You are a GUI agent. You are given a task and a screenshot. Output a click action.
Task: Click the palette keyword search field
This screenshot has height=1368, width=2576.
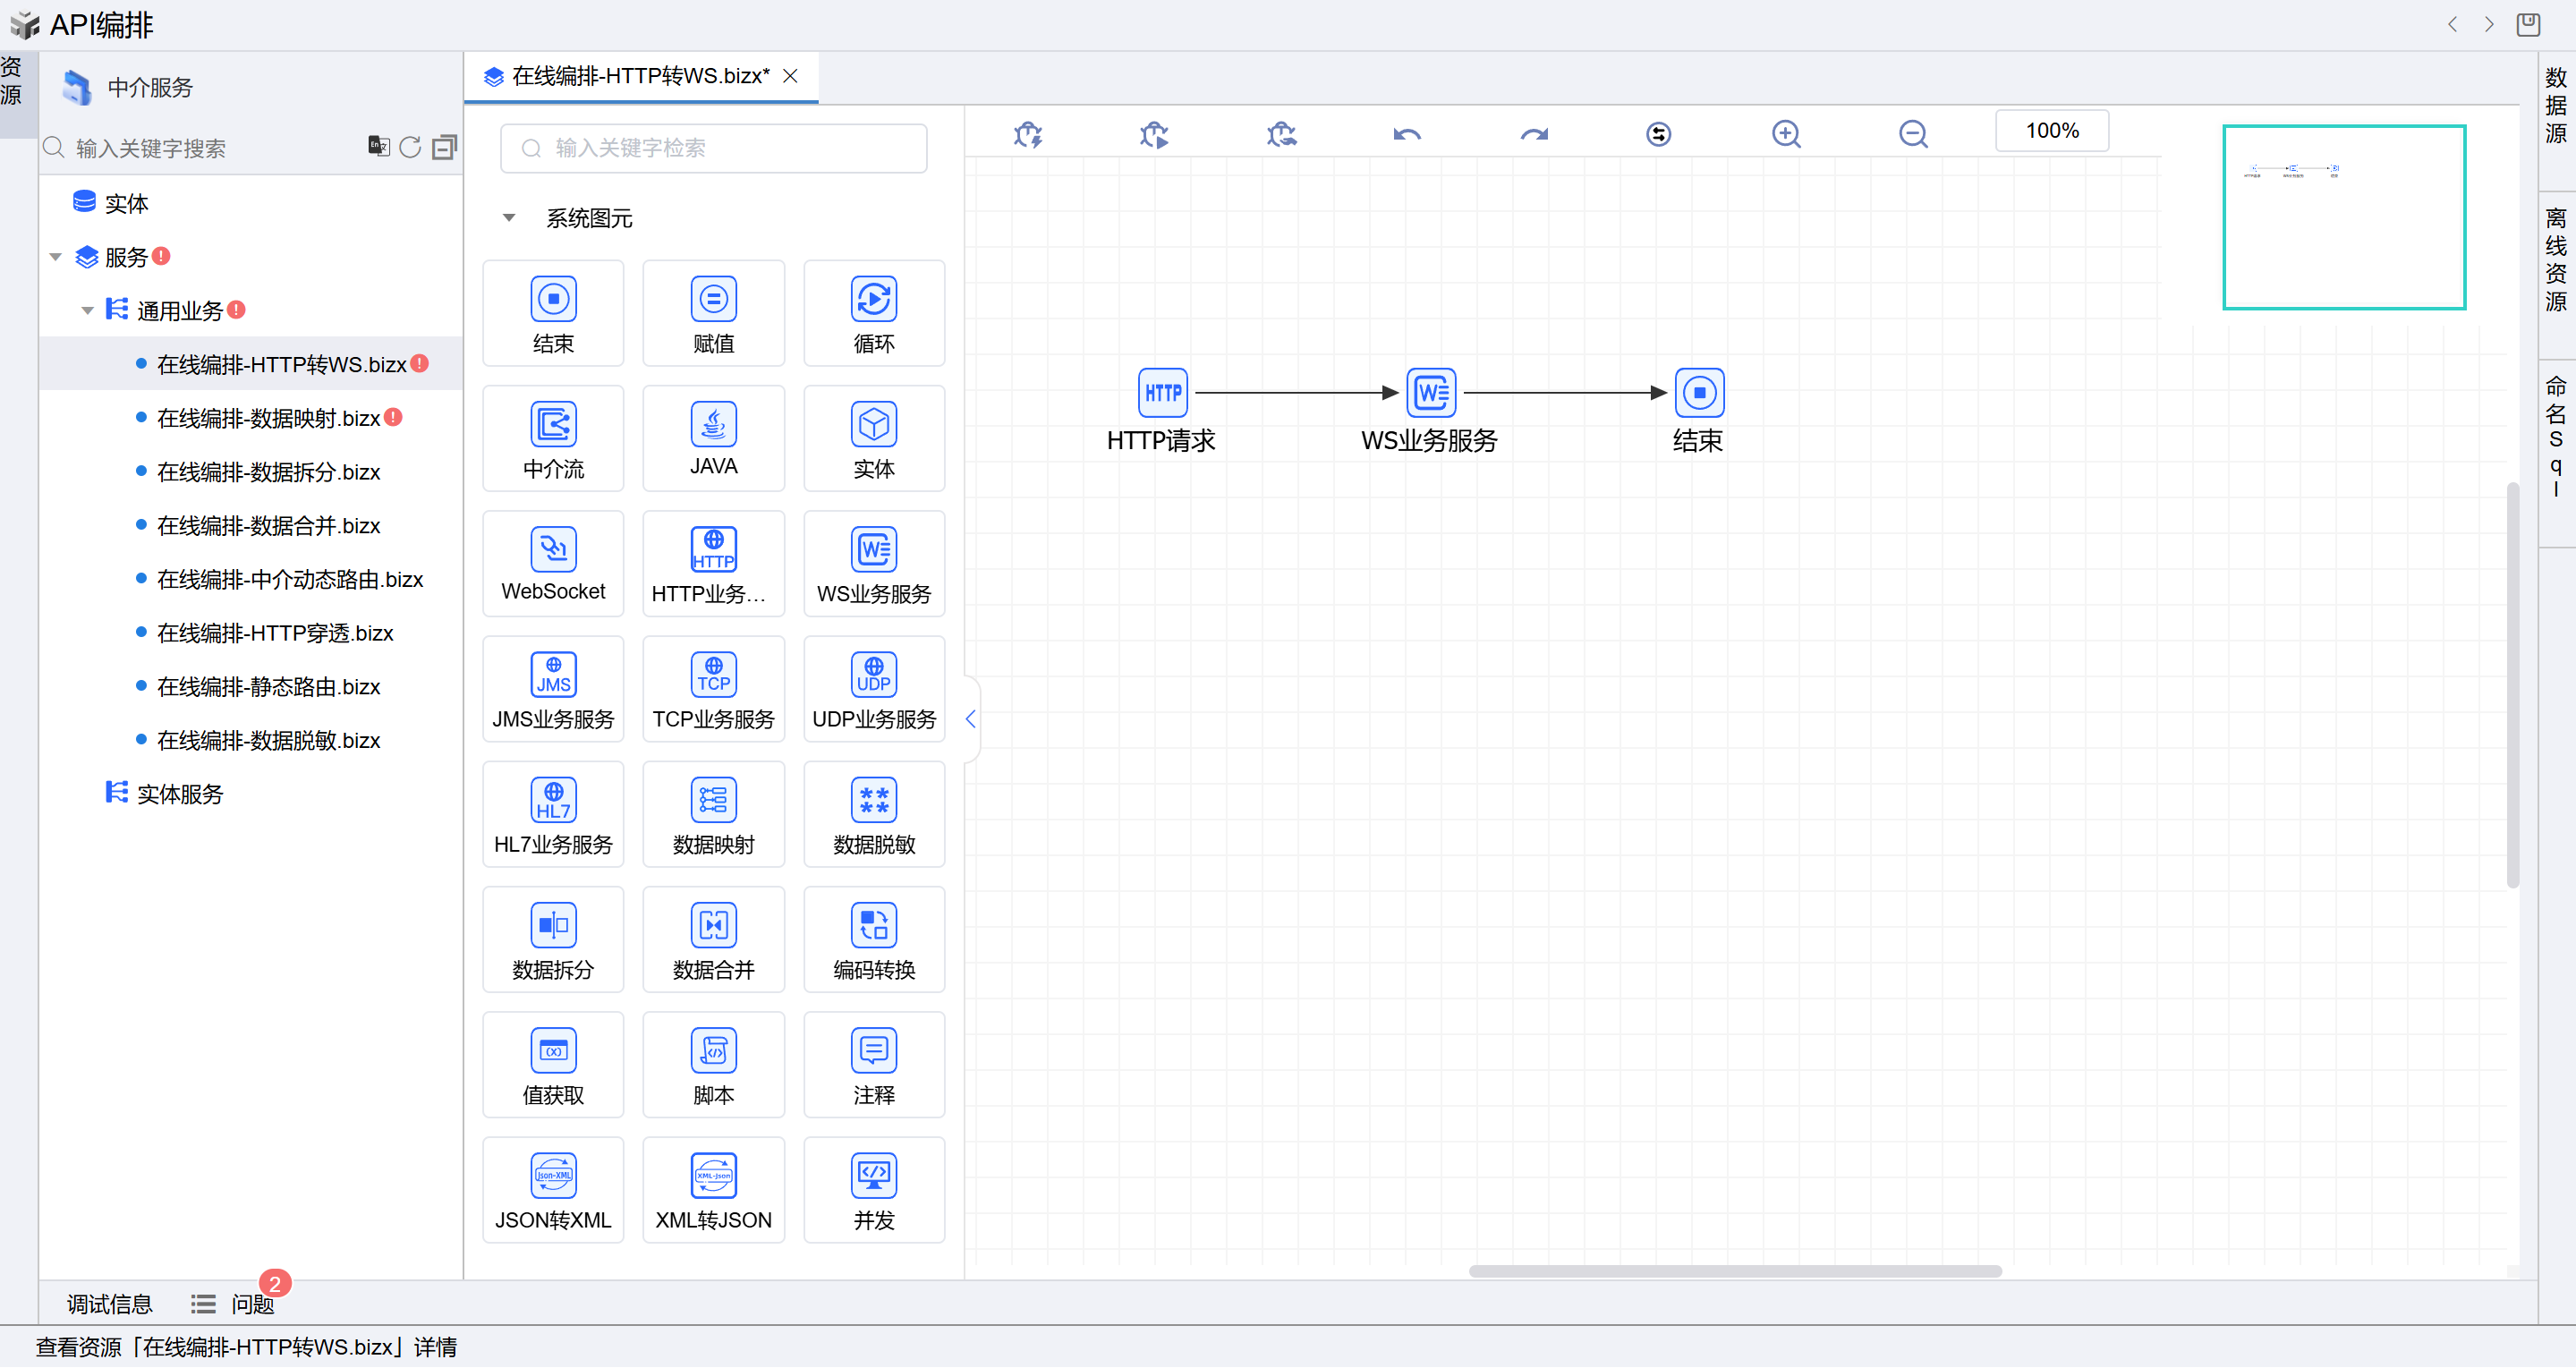click(713, 148)
